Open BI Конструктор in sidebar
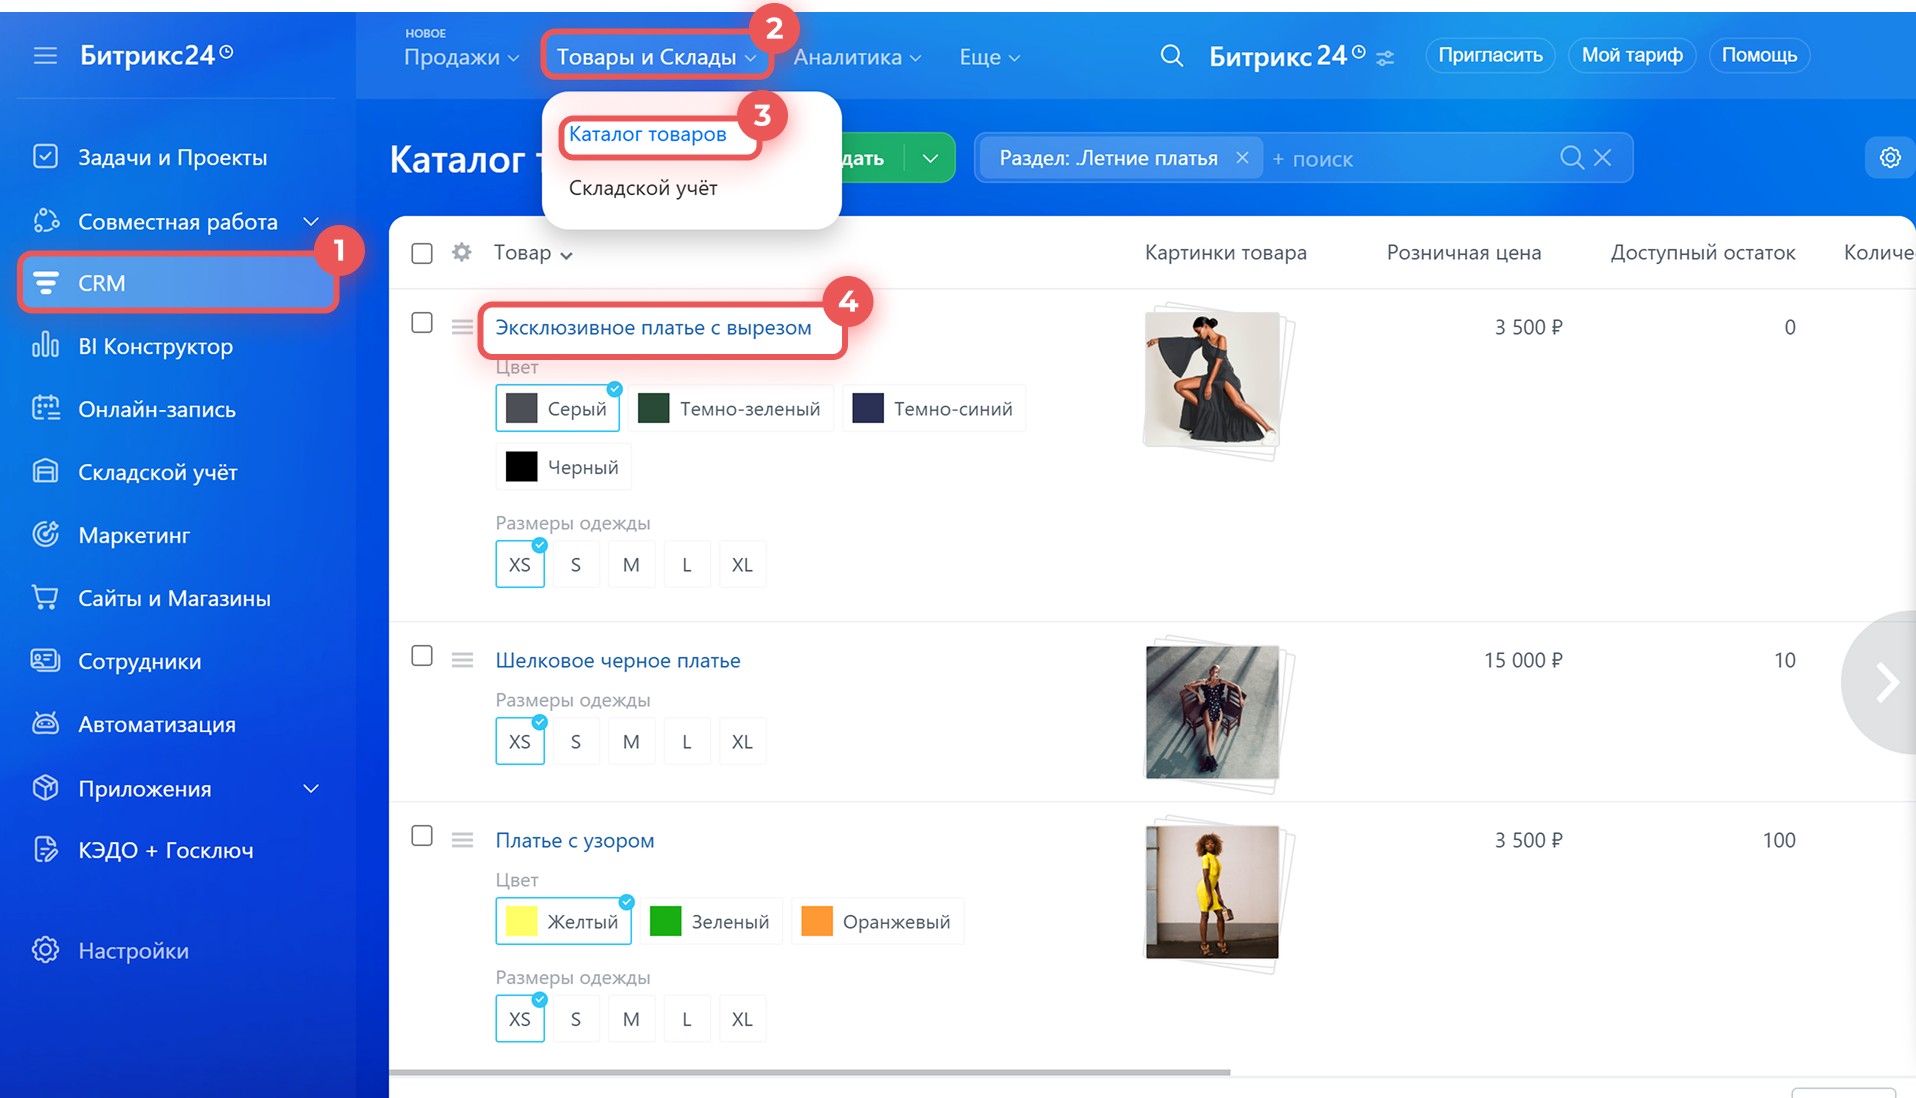1916x1098 pixels. click(x=155, y=347)
